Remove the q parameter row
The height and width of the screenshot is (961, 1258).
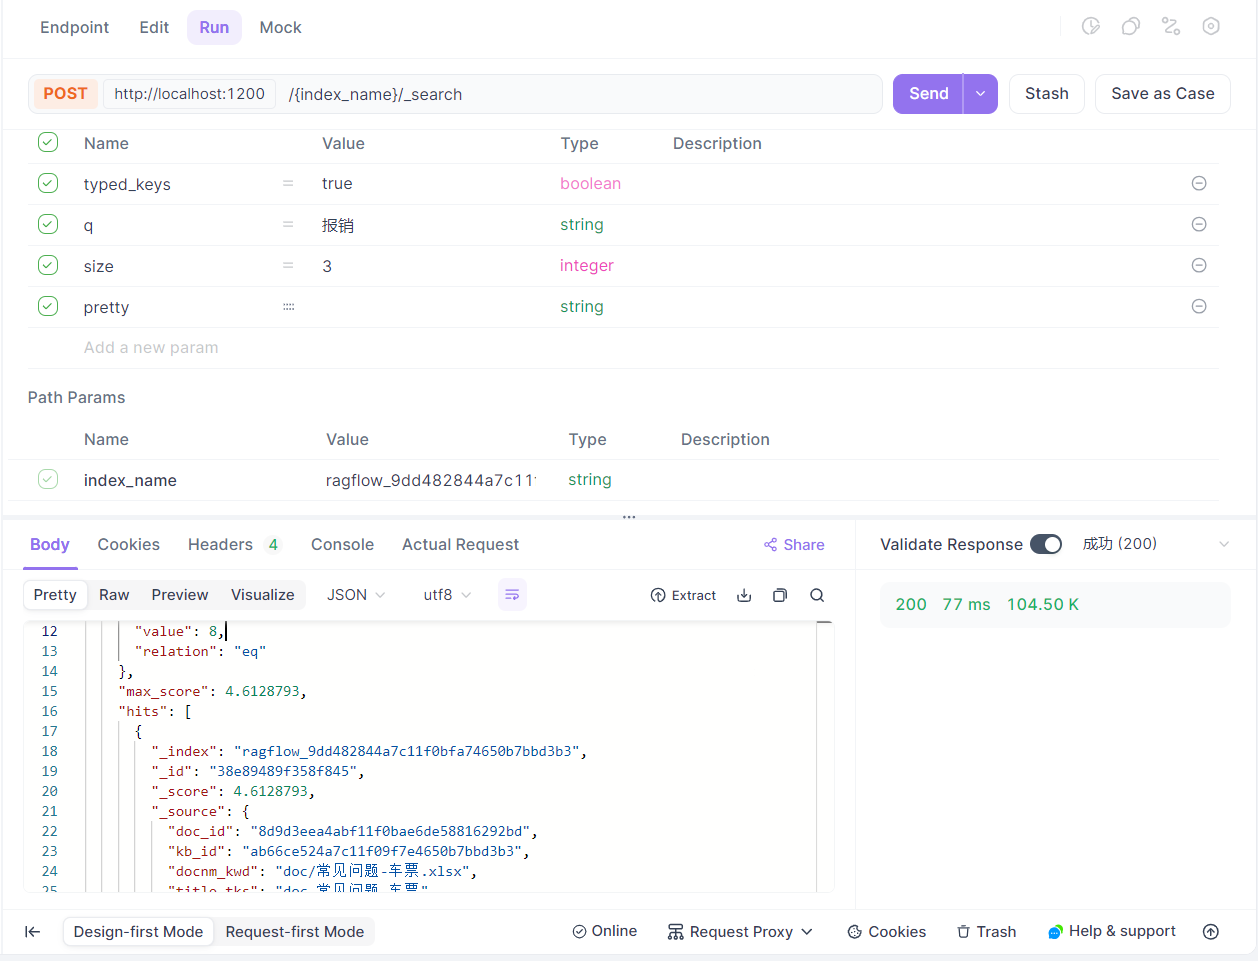[1199, 224]
